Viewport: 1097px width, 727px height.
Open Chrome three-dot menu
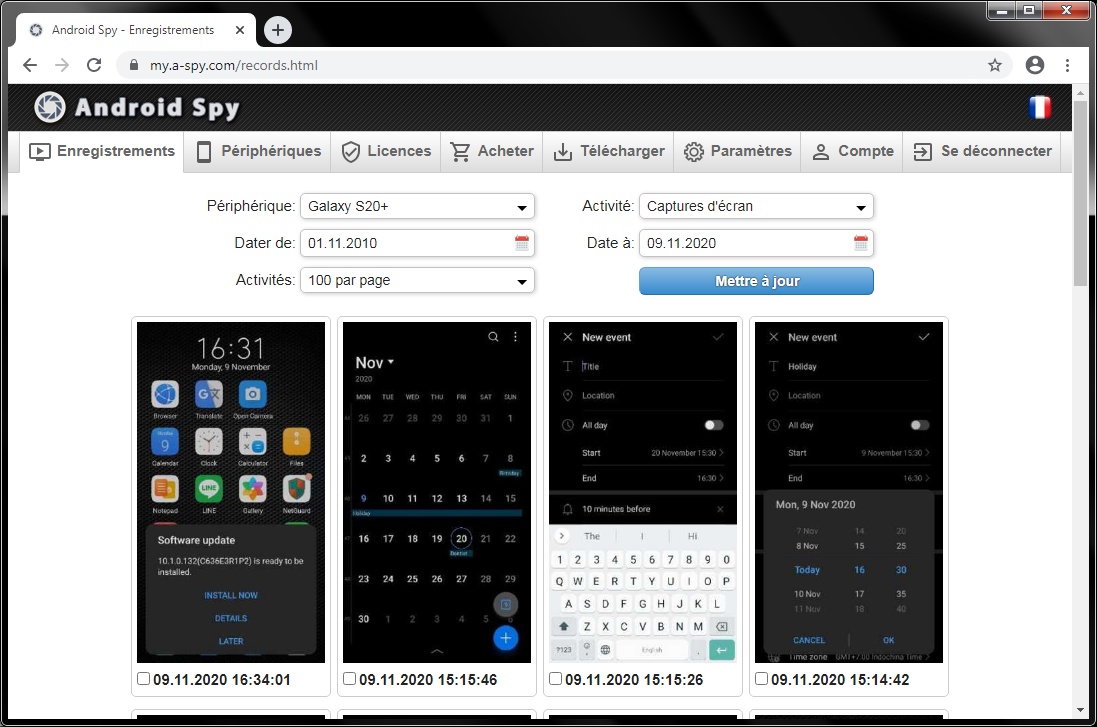pos(1067,65)
